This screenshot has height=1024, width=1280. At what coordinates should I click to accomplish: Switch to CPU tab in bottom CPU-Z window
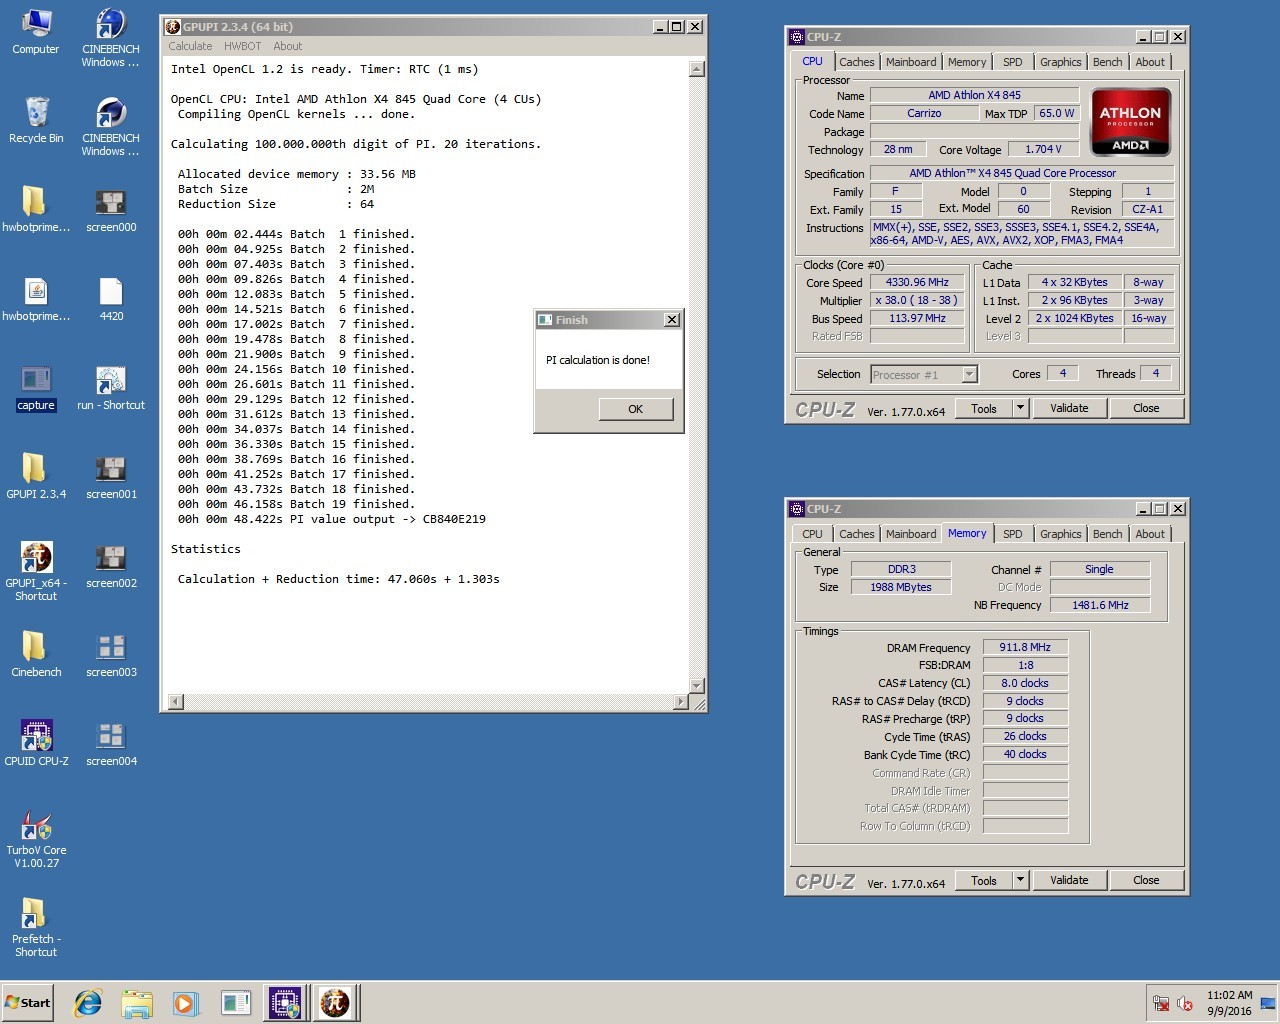(x=812, y=534)
